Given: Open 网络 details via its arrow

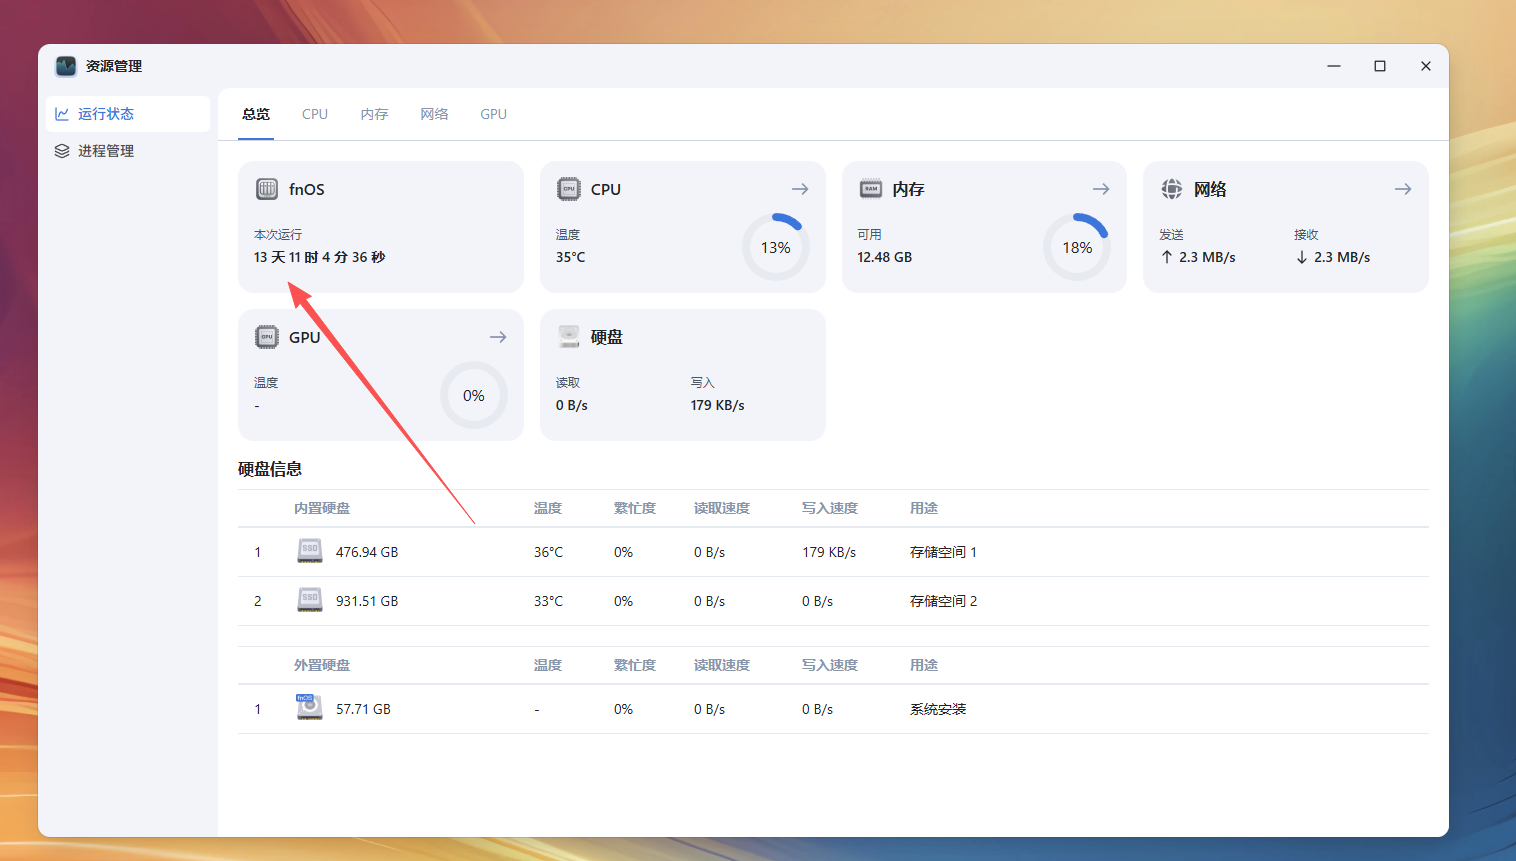Looking at the screenshot, I should (1403, 189).
